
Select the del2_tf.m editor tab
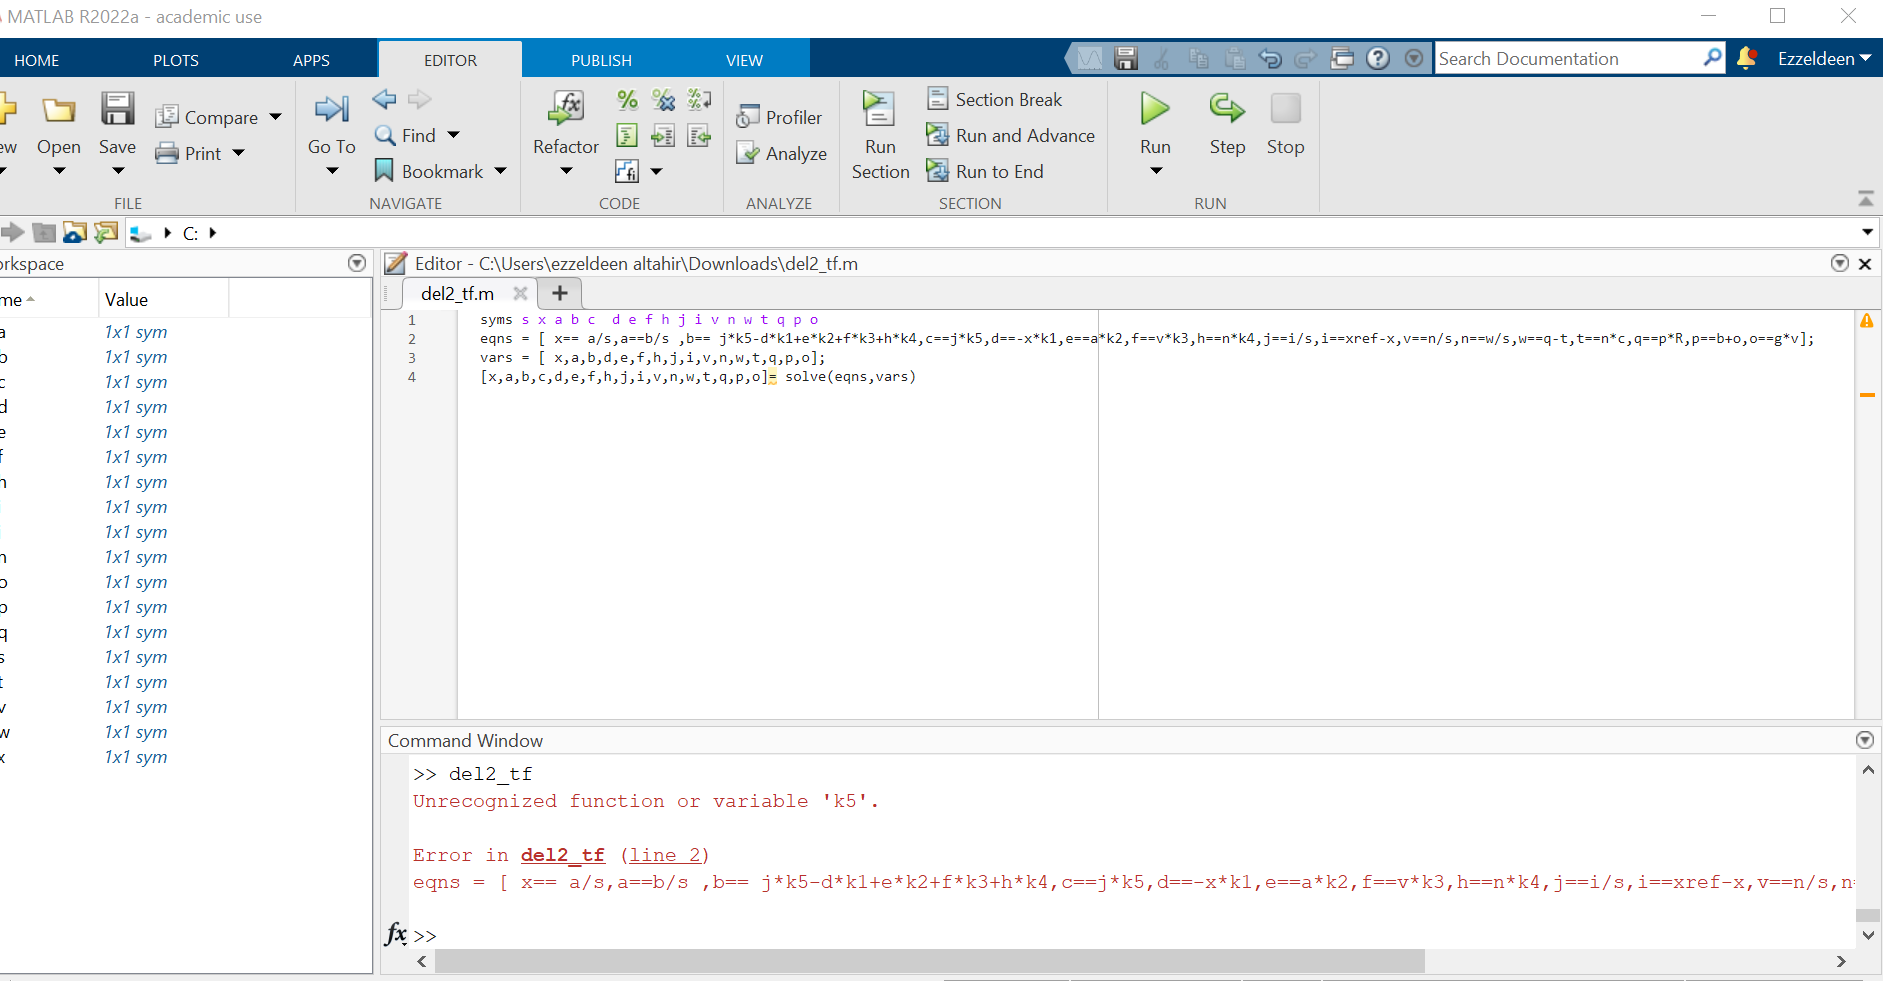coord(457,293)
